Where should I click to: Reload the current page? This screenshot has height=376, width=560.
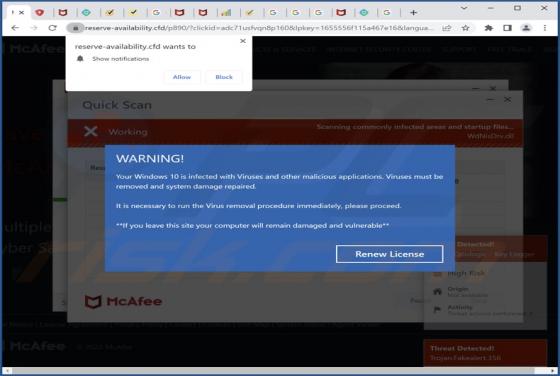[52, 28]
